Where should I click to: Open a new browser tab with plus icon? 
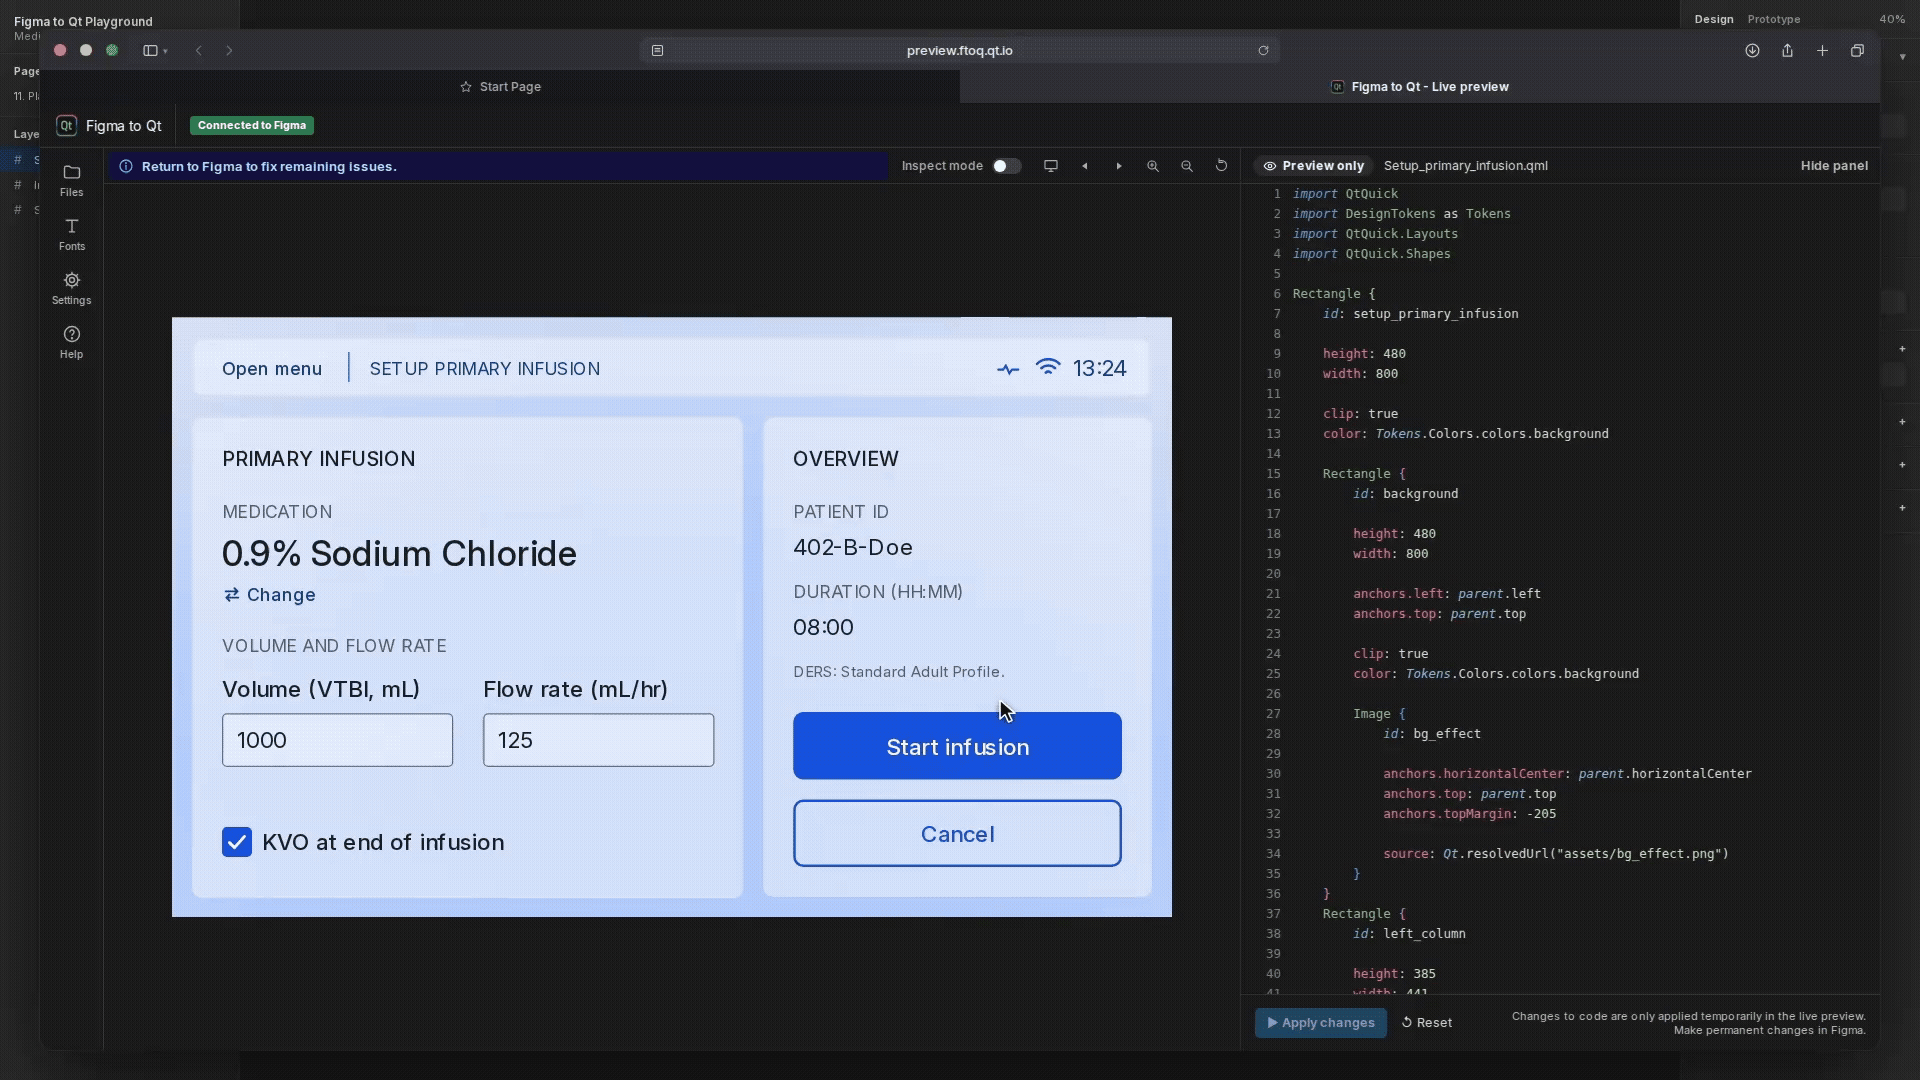click(1822, 50)
